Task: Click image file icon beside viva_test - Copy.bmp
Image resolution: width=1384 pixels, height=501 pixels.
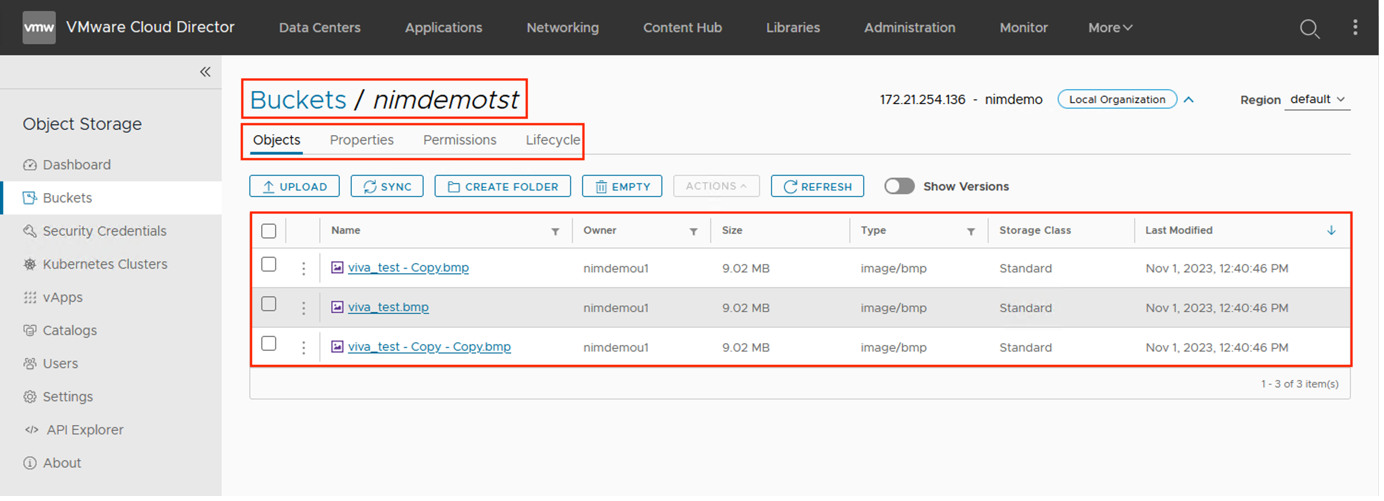Action: click(338, 268)
